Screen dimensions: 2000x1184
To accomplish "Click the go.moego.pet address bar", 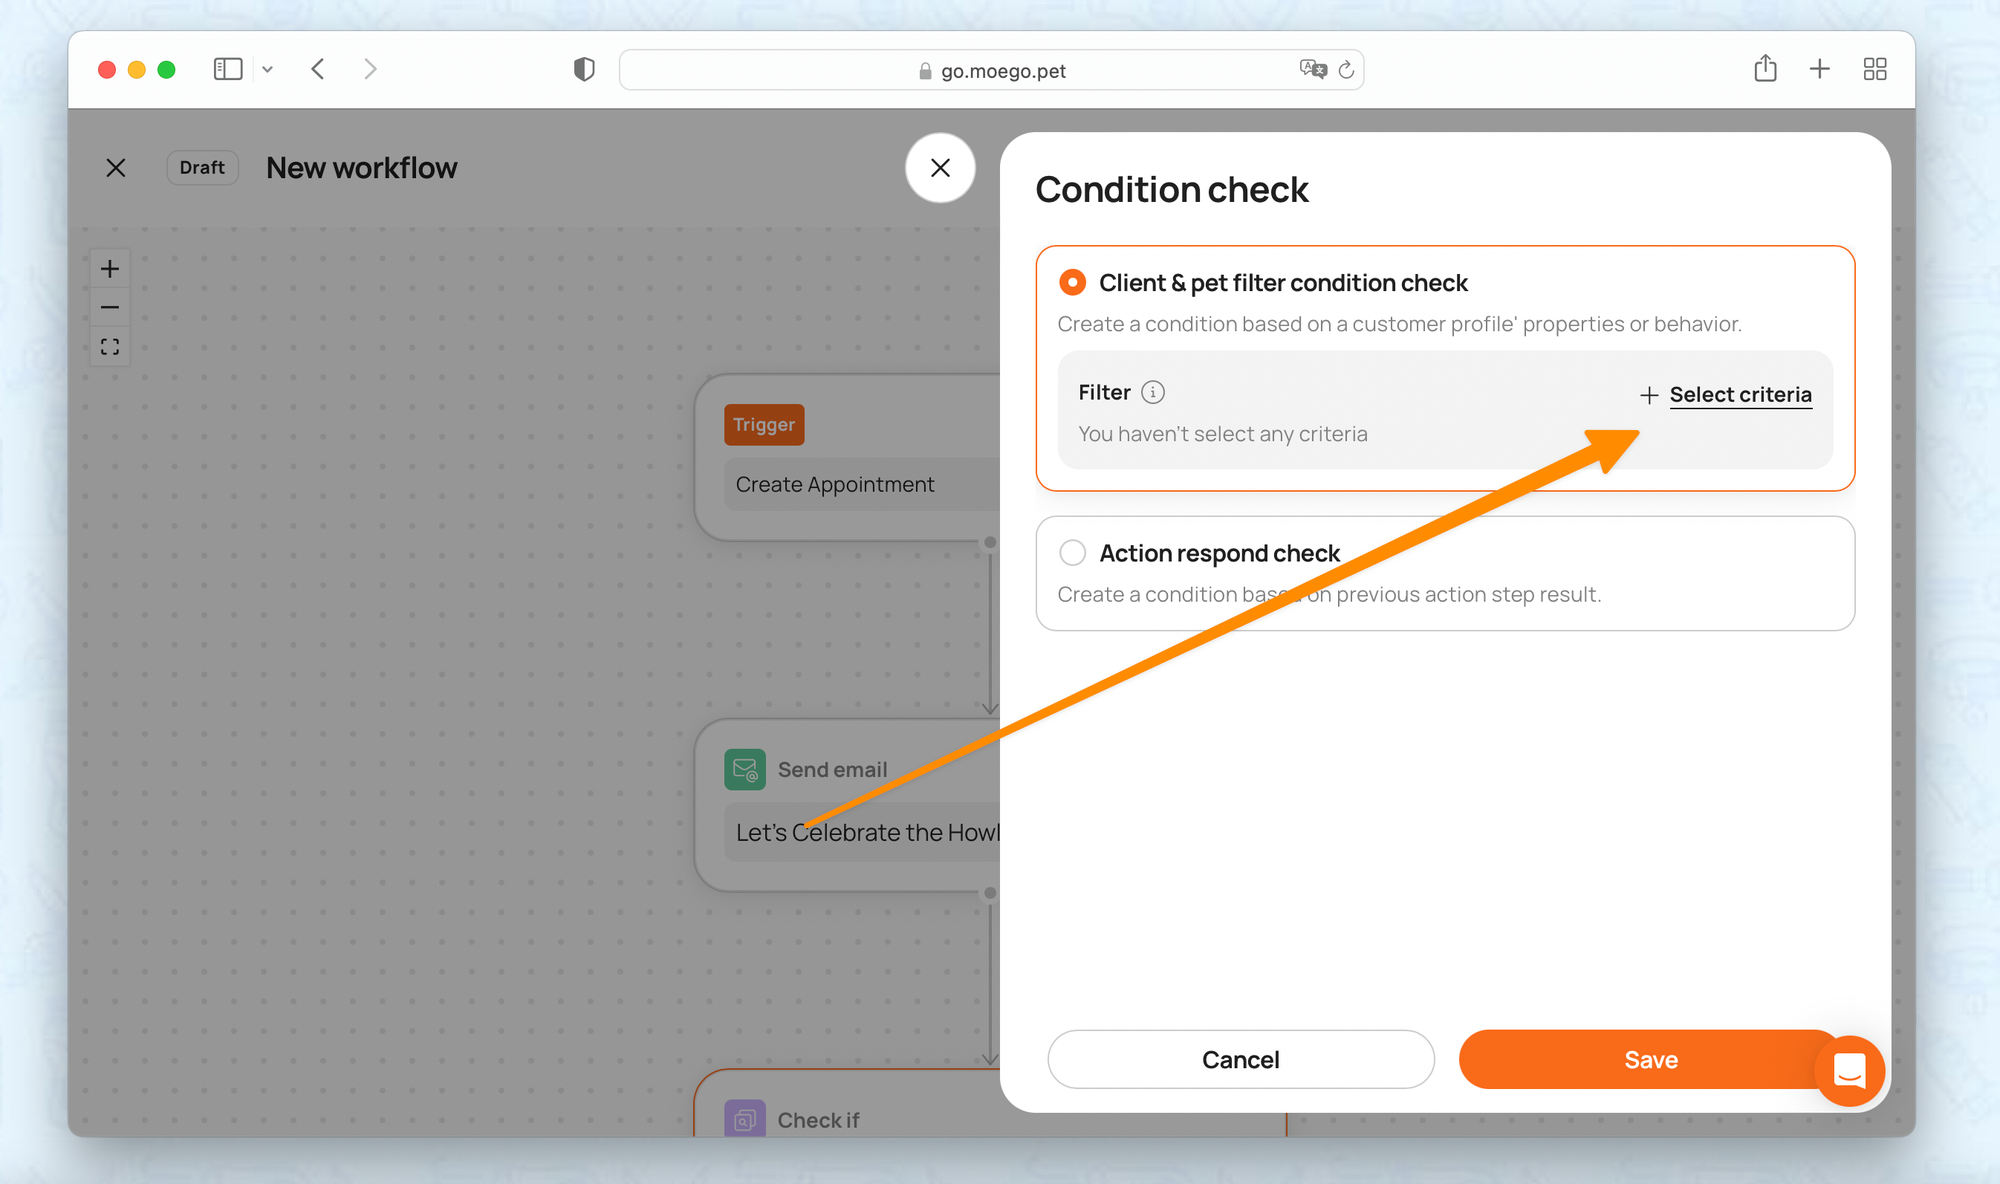I will coord(1002,71).
